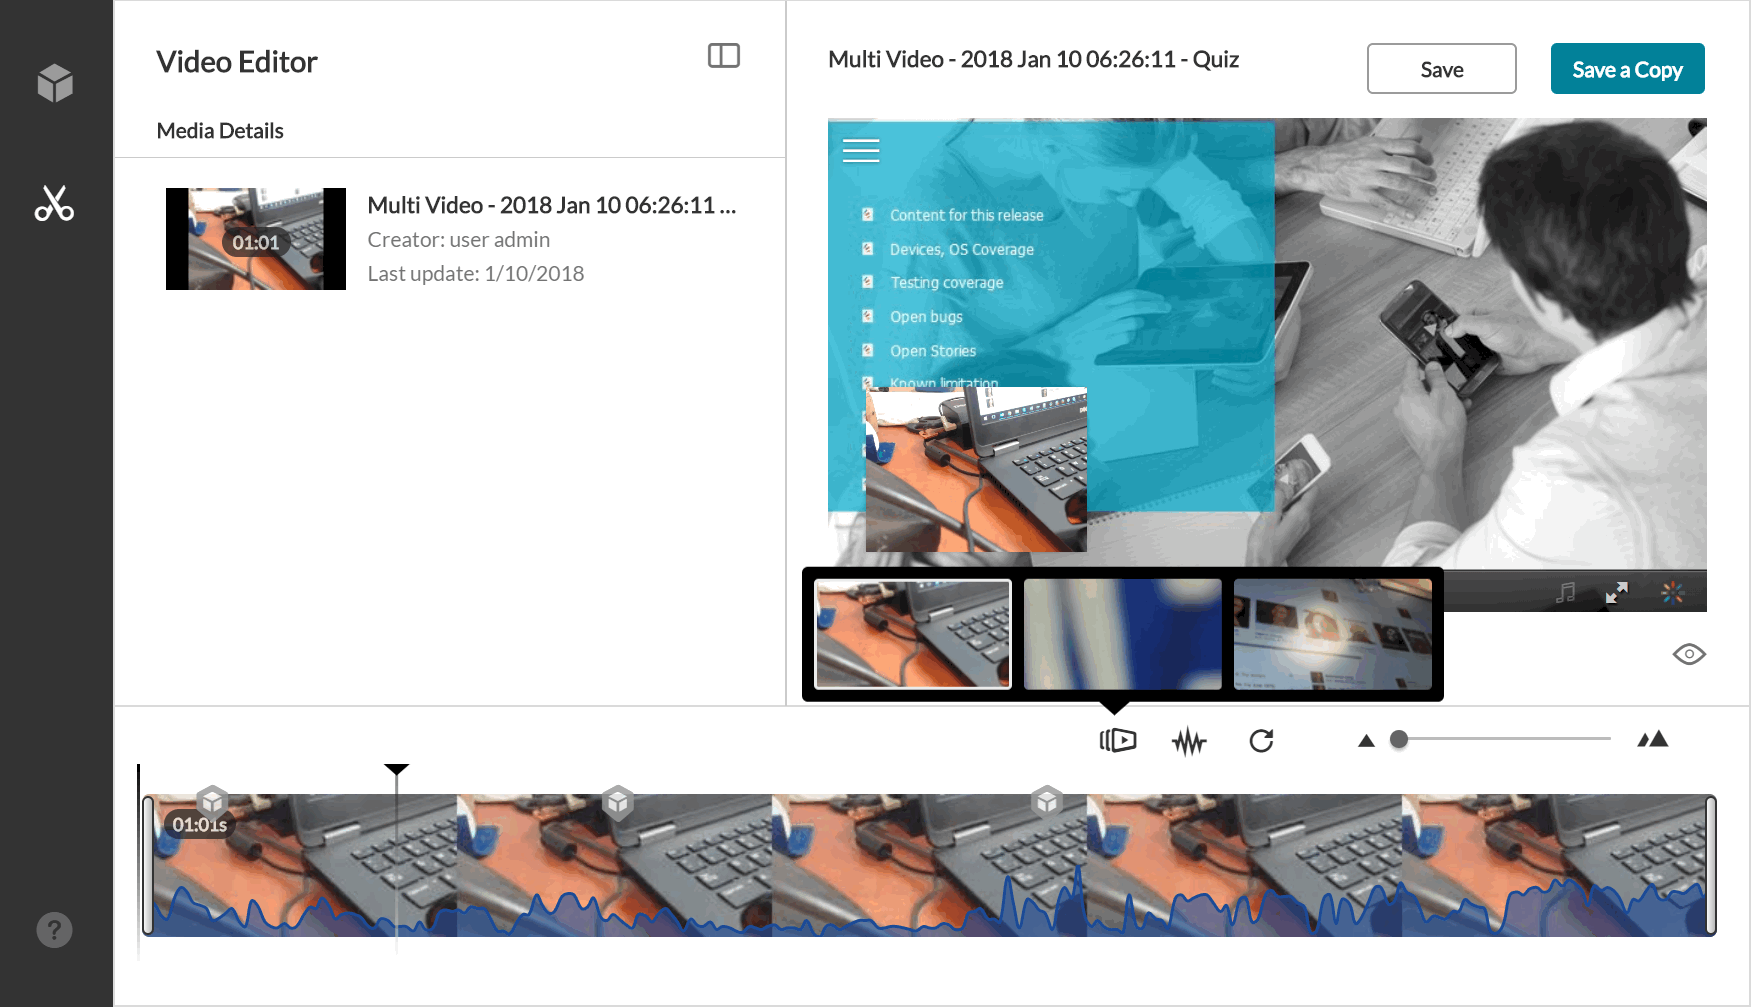Click the fullscreen arrows icon in player
The width and height of the screenshot is (1752, 1008).
click(x=1617, y=593)
